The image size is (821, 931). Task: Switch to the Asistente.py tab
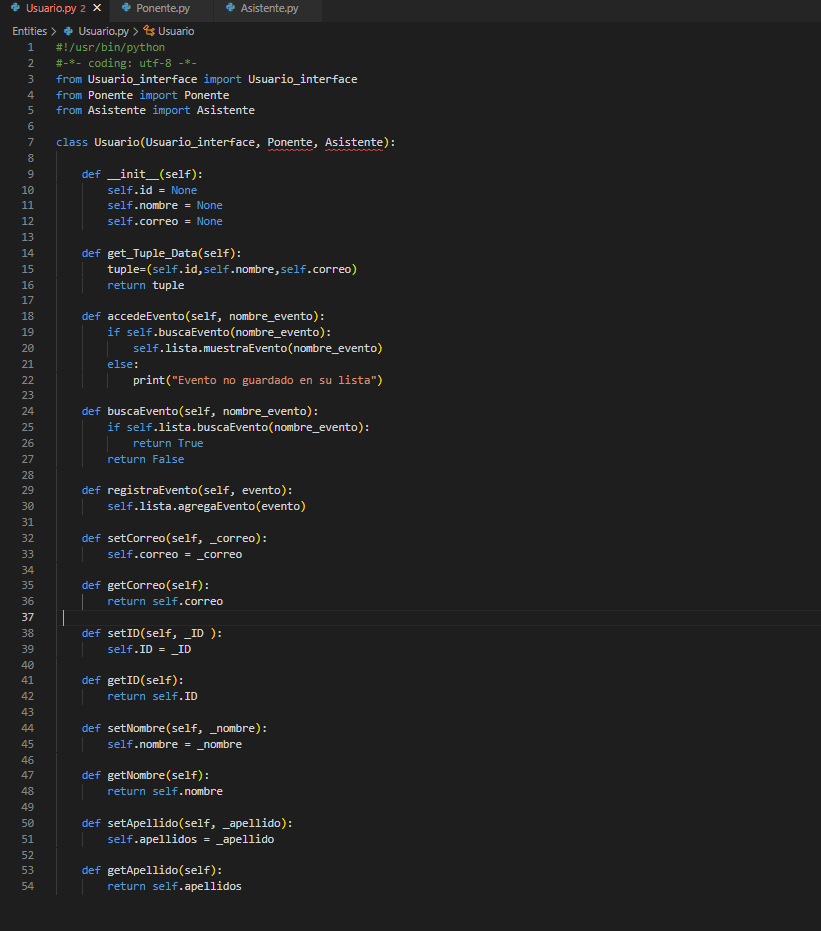(270, 8)
